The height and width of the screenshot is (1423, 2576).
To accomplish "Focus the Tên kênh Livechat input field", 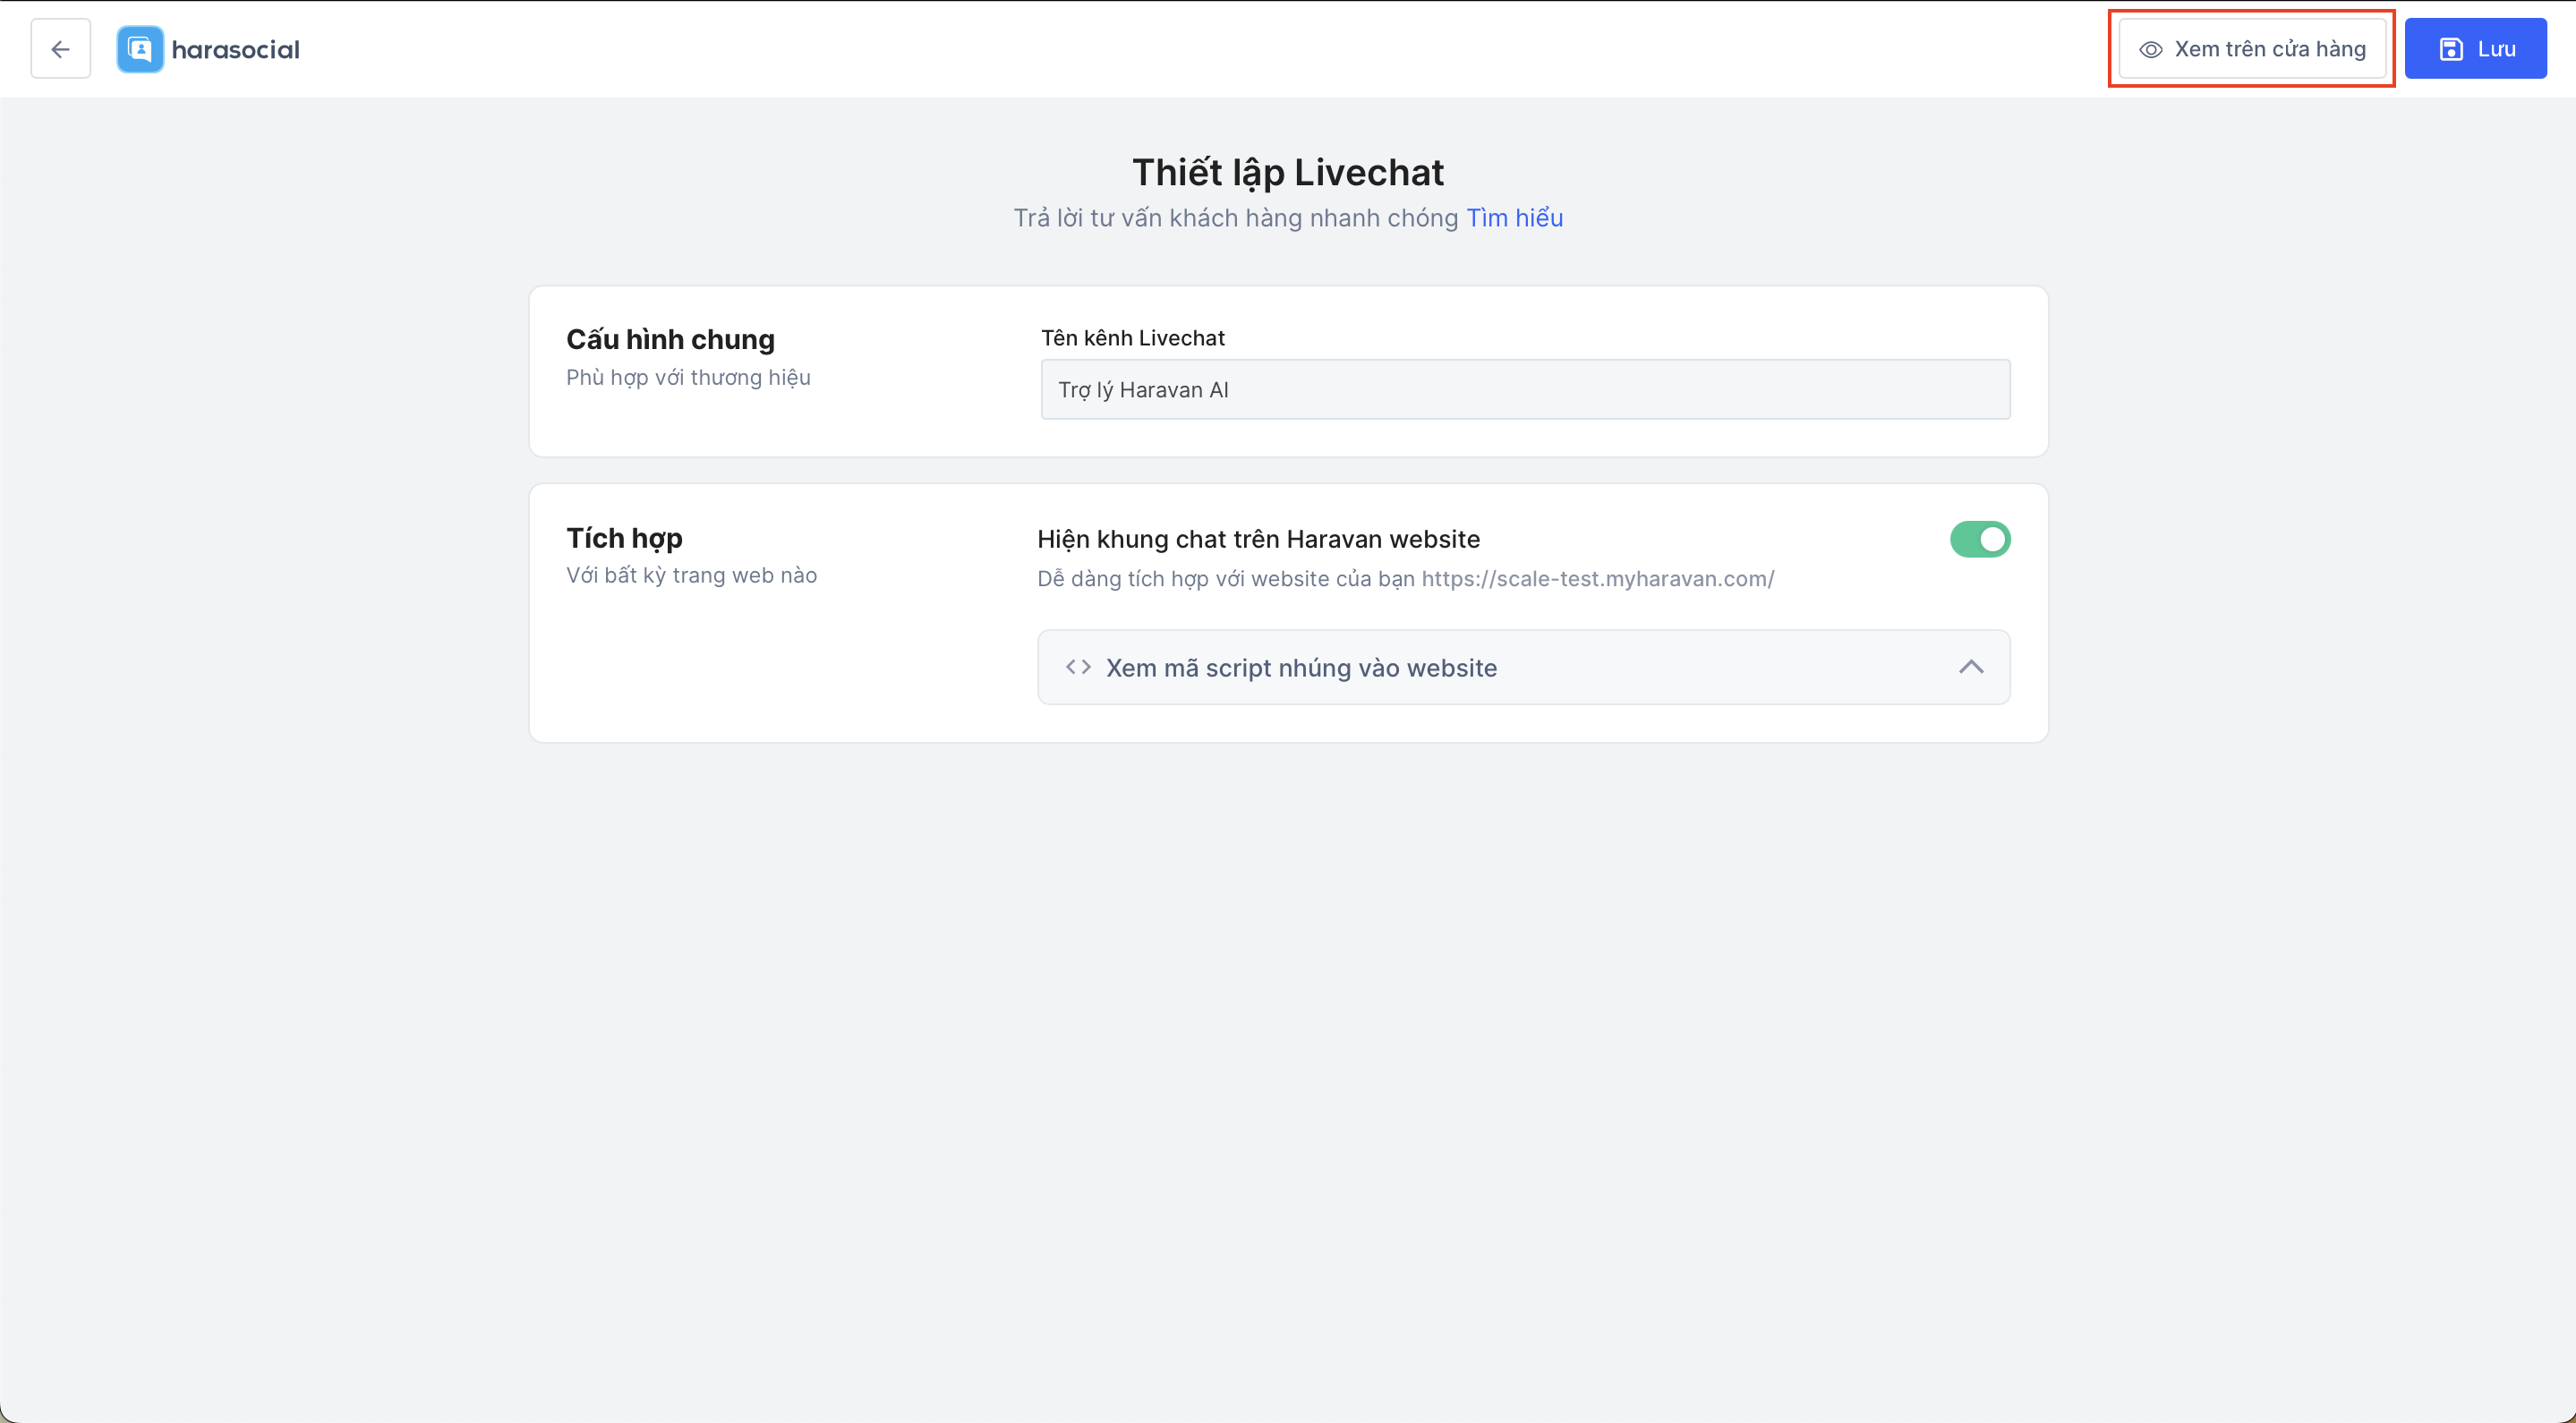I will coord(1524,390).
